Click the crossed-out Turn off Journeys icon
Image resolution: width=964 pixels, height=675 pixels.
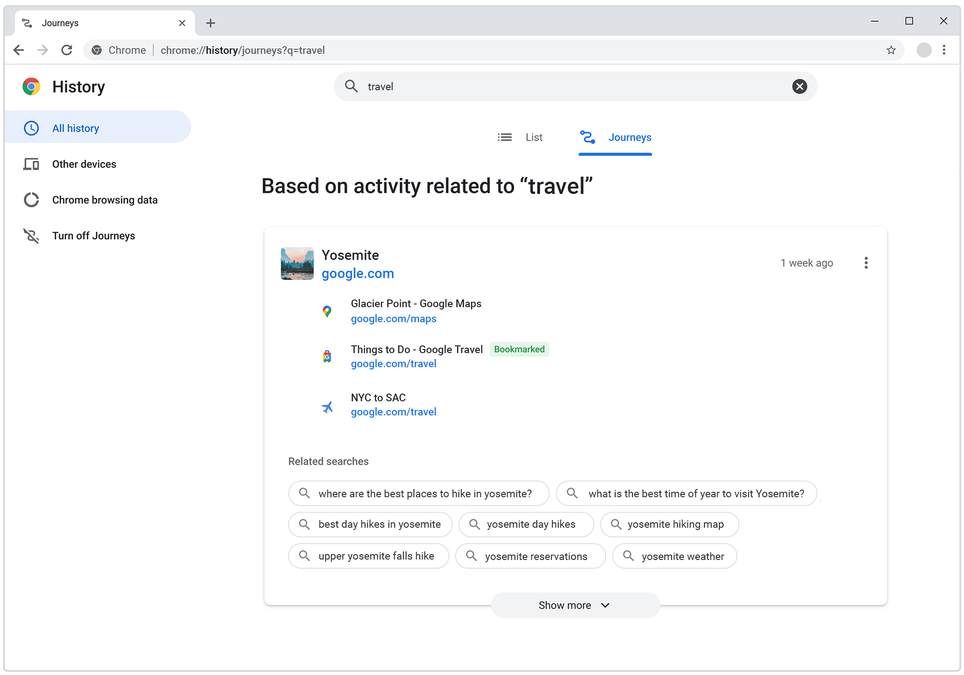(x=31, y=235)
